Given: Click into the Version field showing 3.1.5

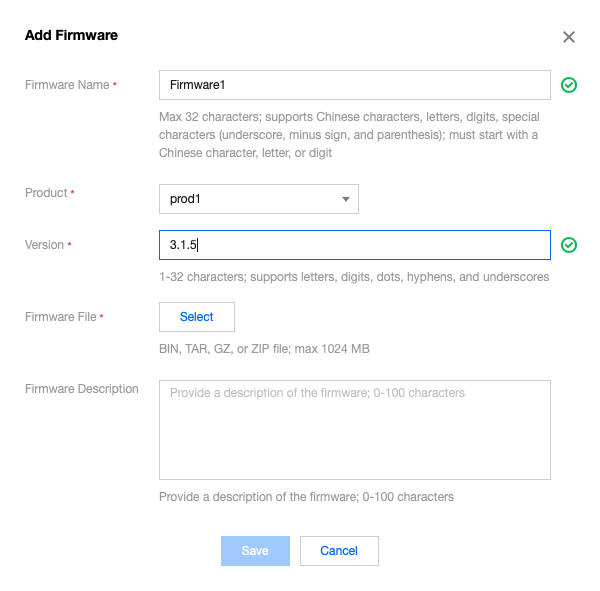Looking at the screenshot, I should (x=355, y=245).
